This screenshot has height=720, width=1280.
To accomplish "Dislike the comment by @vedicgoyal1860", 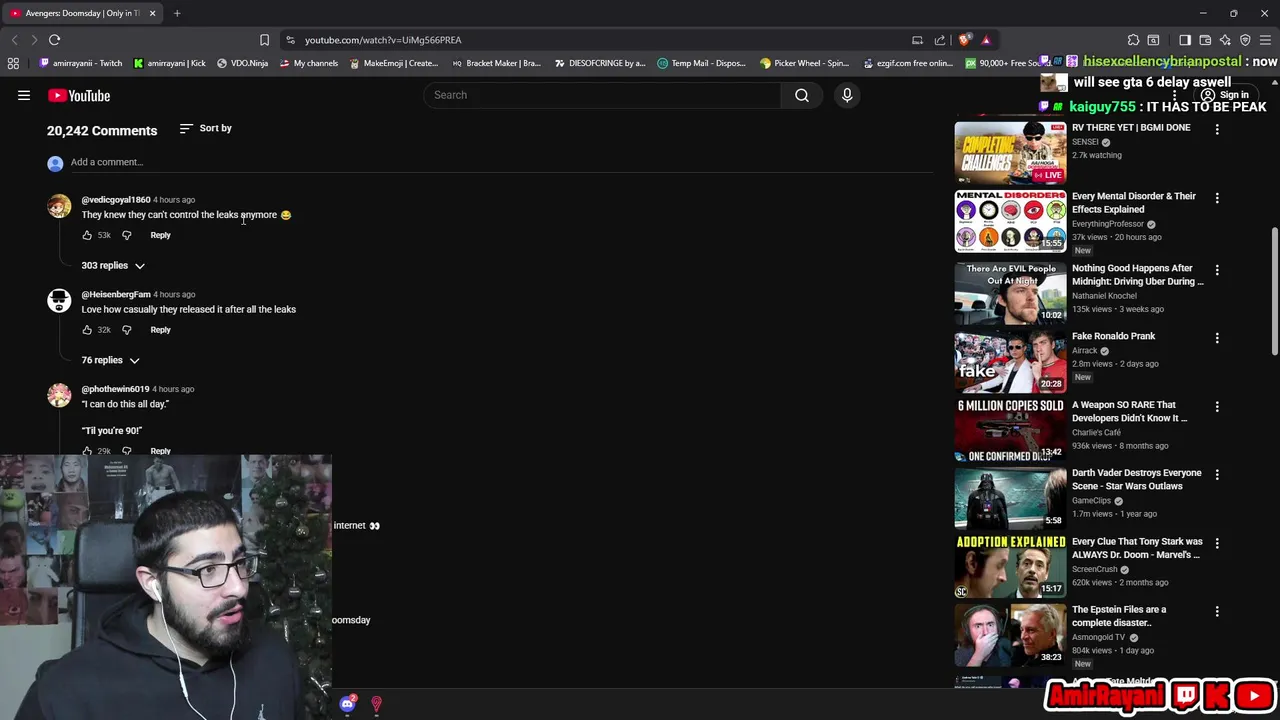I will pos(127,235).
